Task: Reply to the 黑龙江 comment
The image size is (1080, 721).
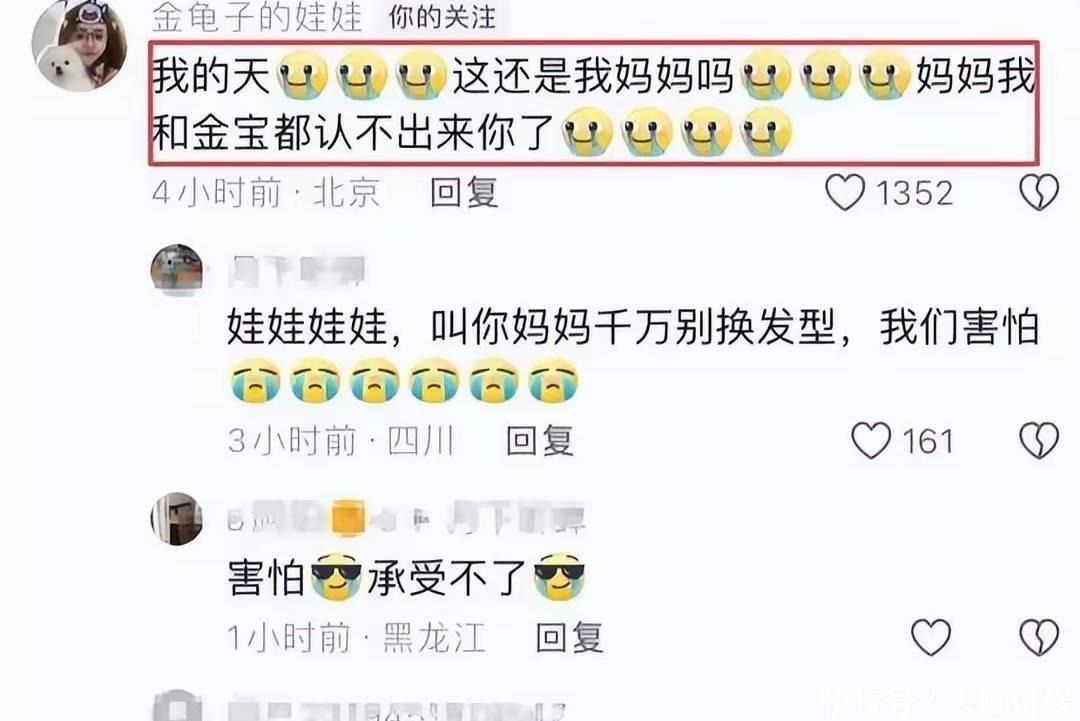Action: coord(570,638)
